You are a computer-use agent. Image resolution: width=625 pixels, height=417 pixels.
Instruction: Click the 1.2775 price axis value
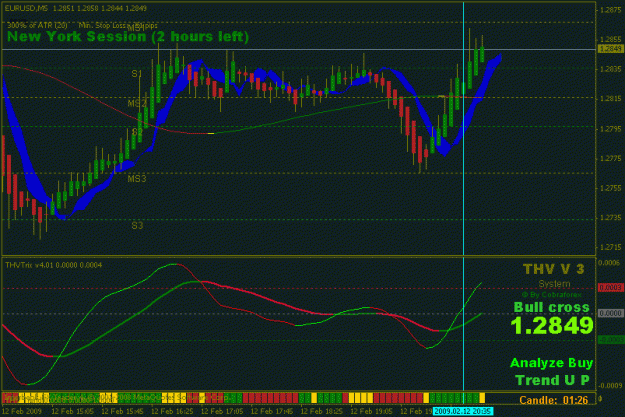click(x=611, y=159)
